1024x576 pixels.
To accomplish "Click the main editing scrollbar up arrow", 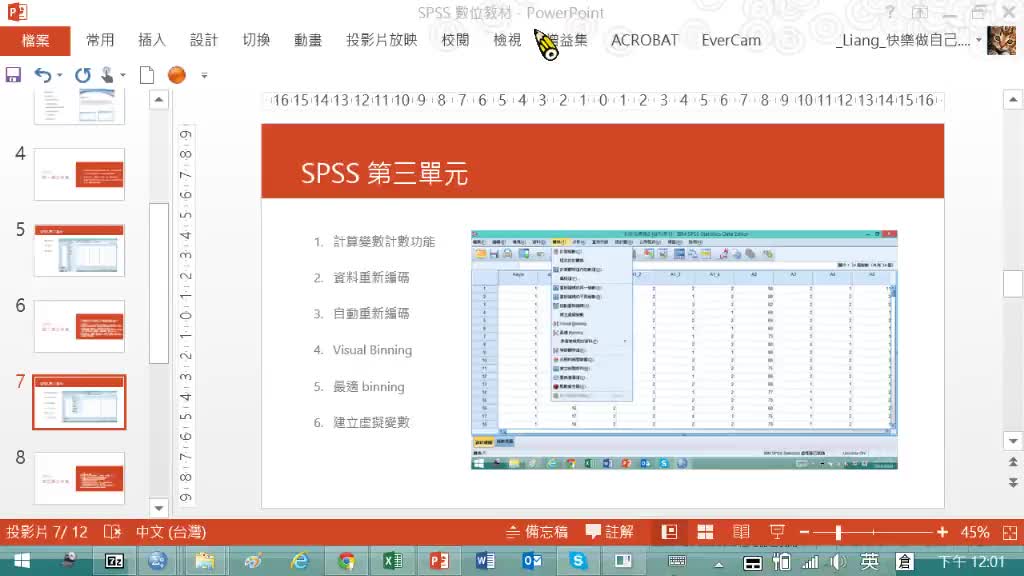I will 1013,99.
